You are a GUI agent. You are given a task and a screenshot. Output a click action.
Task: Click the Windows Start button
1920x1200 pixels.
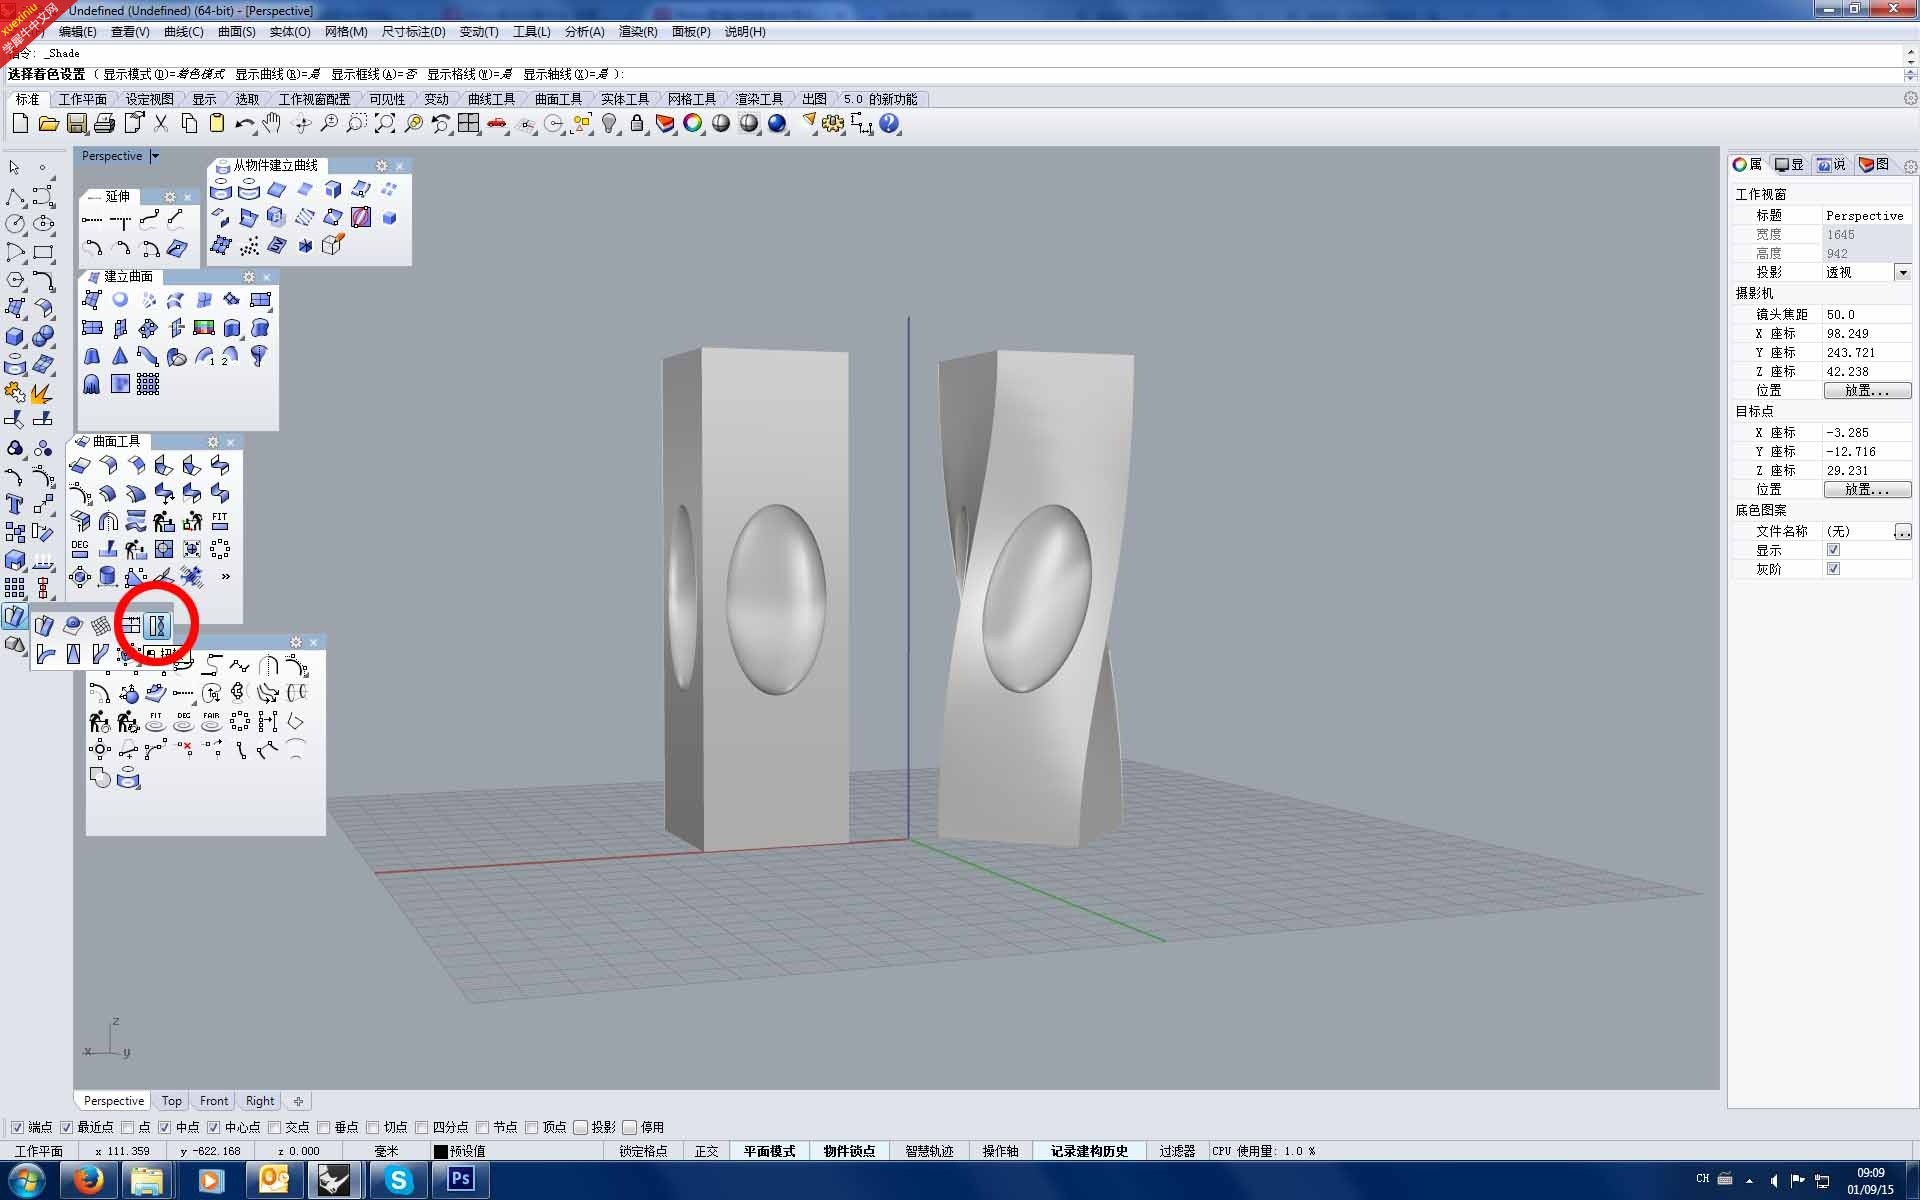coord(27,1181)
